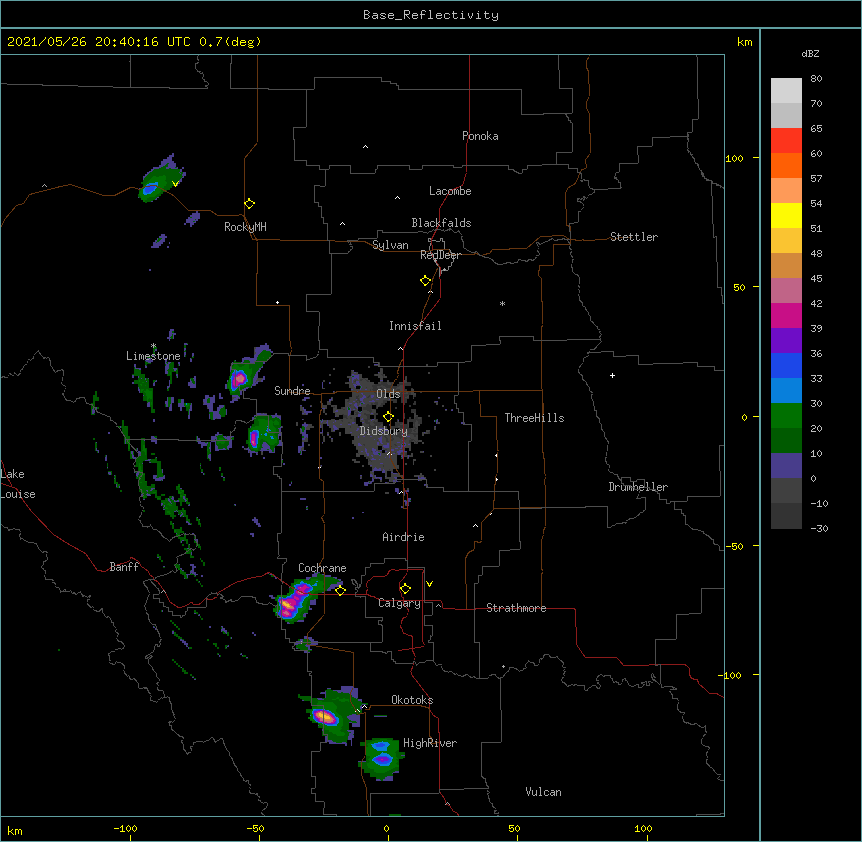
Task: Select the Strathmore label
Action: tap(516, 608)
